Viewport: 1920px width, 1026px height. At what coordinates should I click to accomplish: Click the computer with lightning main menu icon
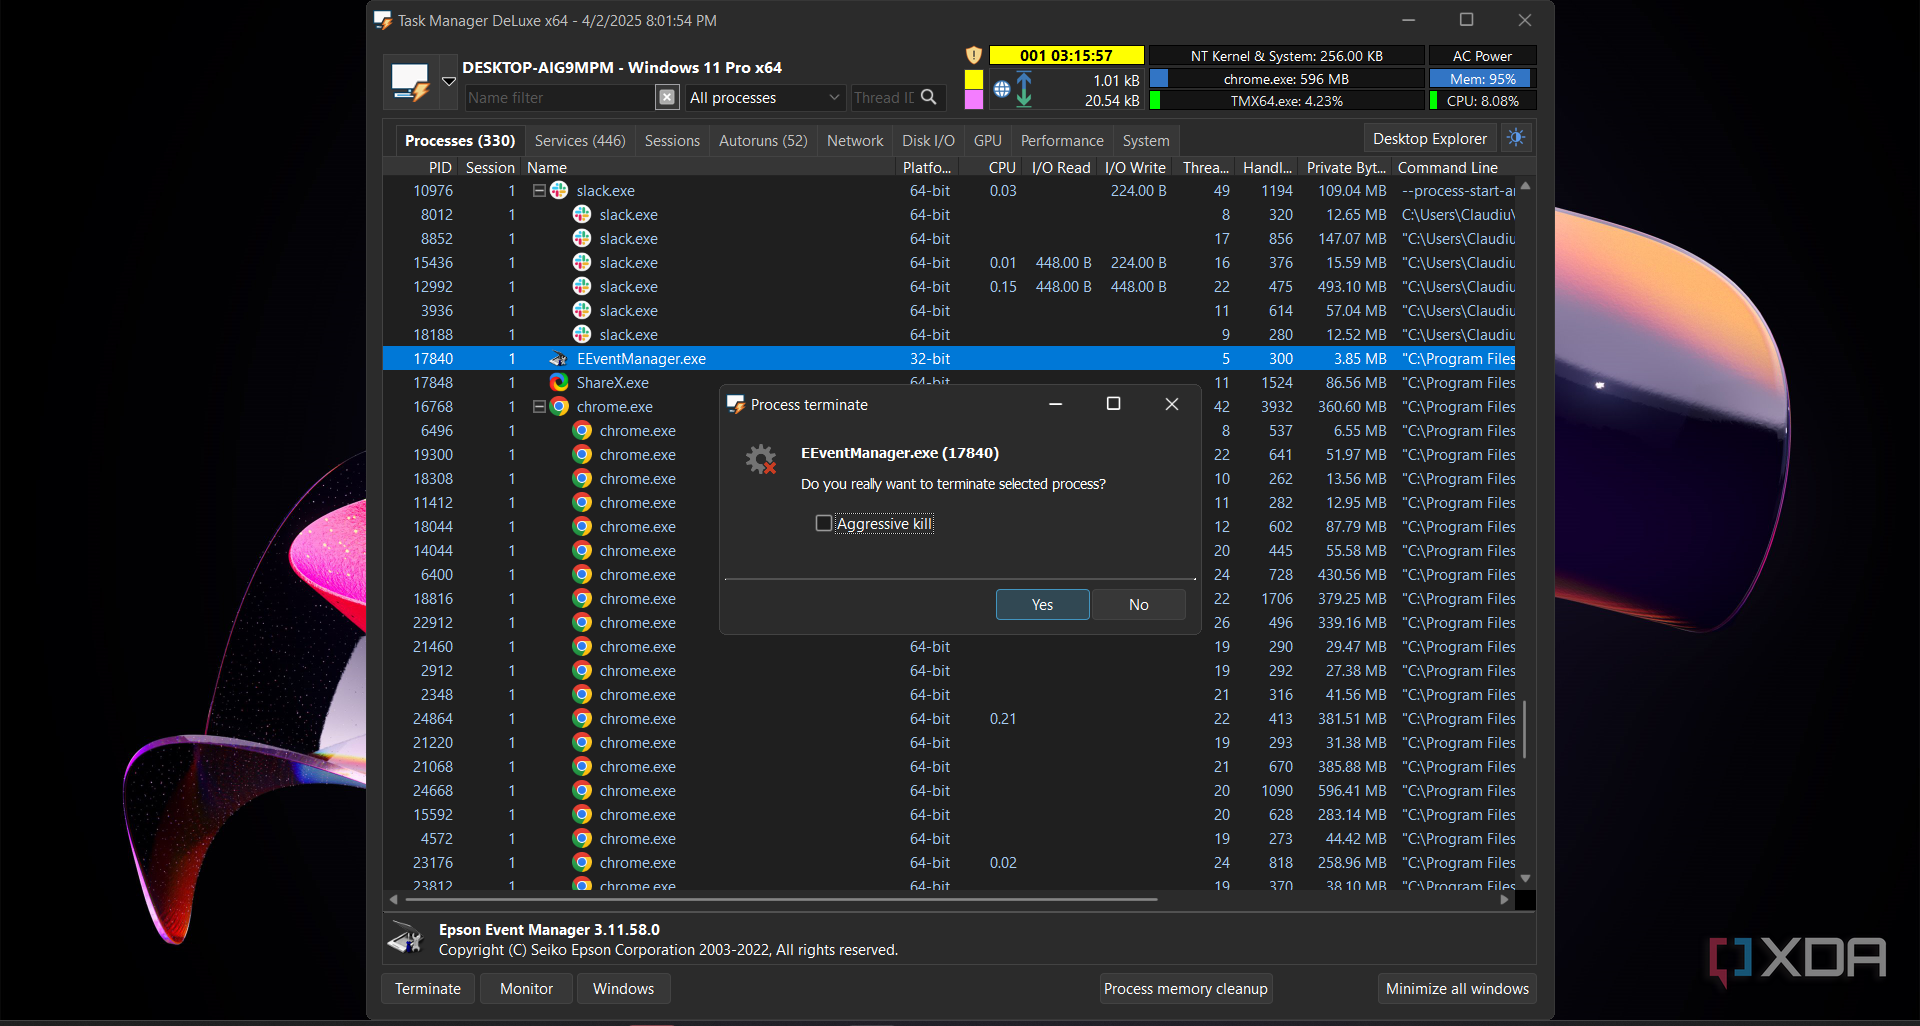click(410, 82)
